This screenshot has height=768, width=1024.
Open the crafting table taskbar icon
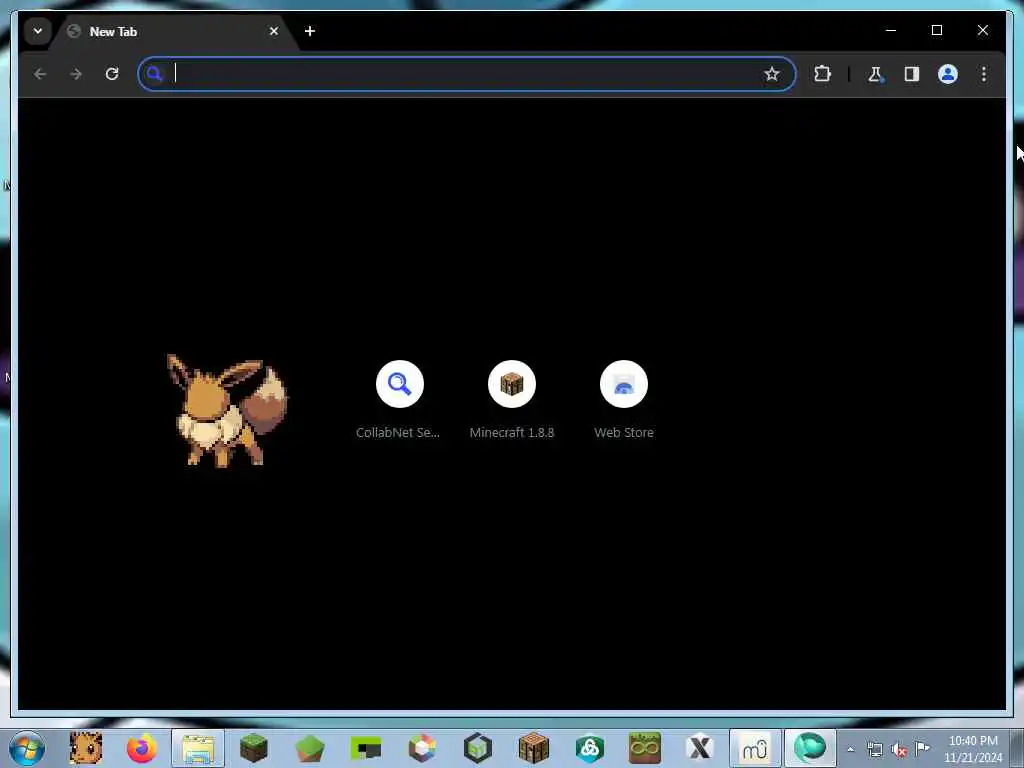click(534, 748)
